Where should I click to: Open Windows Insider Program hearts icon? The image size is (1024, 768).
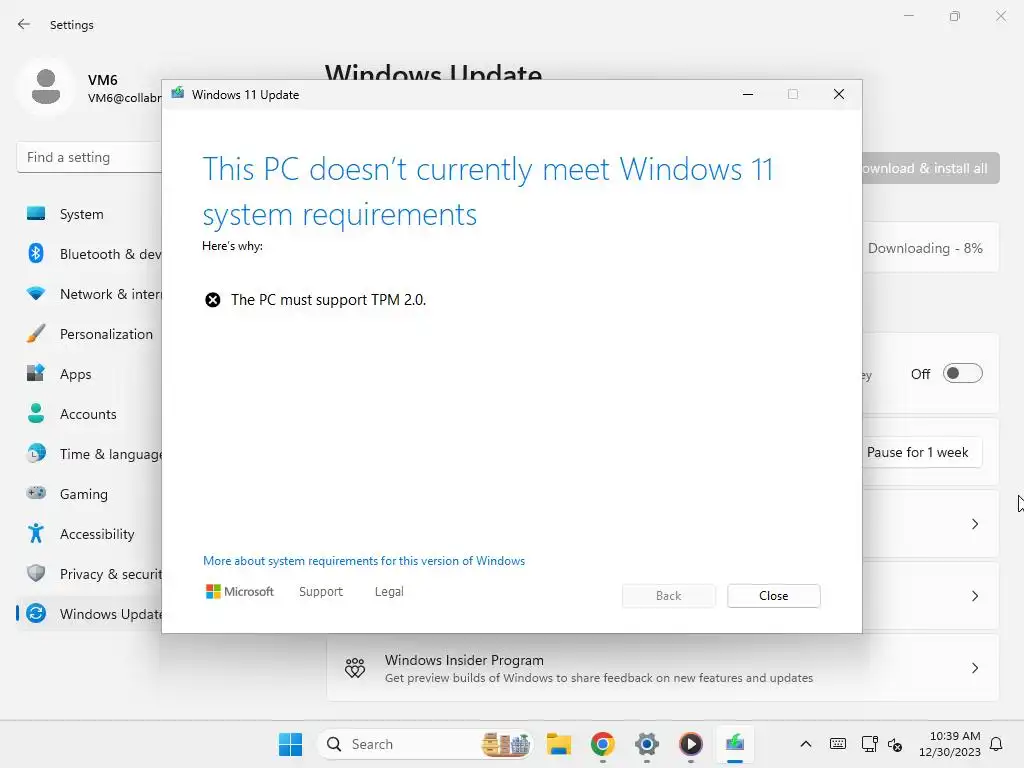355,668
